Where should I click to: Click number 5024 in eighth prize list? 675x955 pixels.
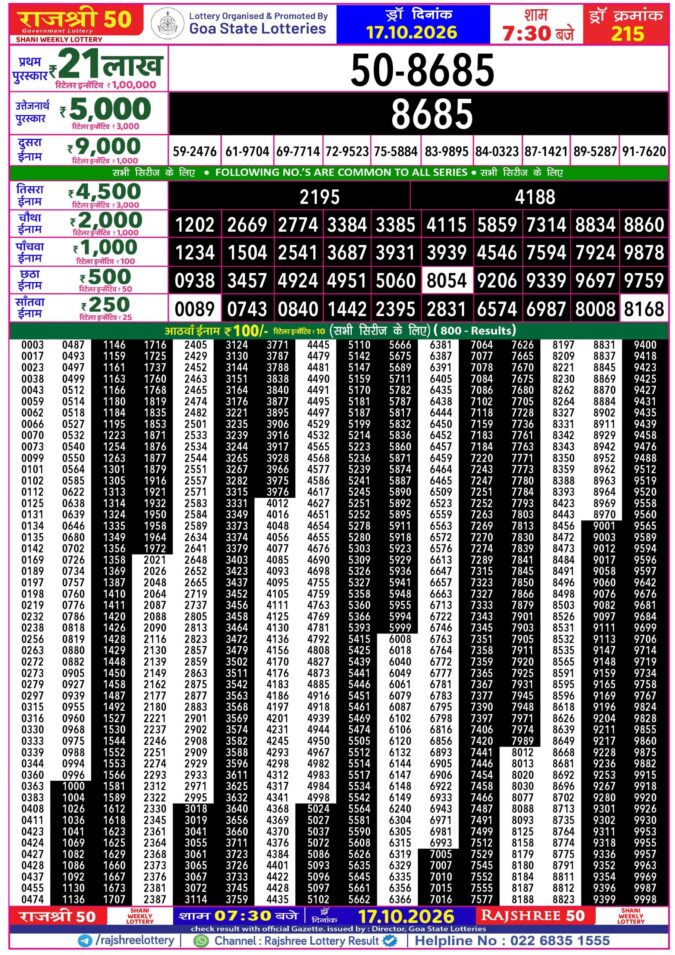click(318, 809)
